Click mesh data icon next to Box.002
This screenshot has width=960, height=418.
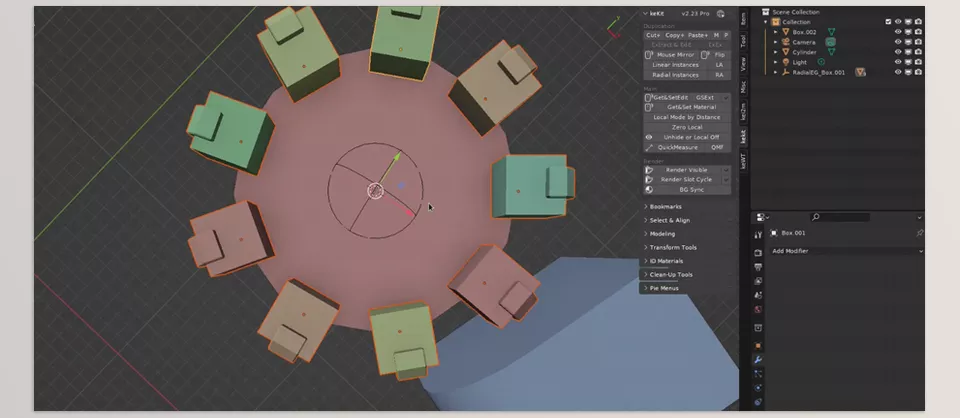(x=831, y=32)
